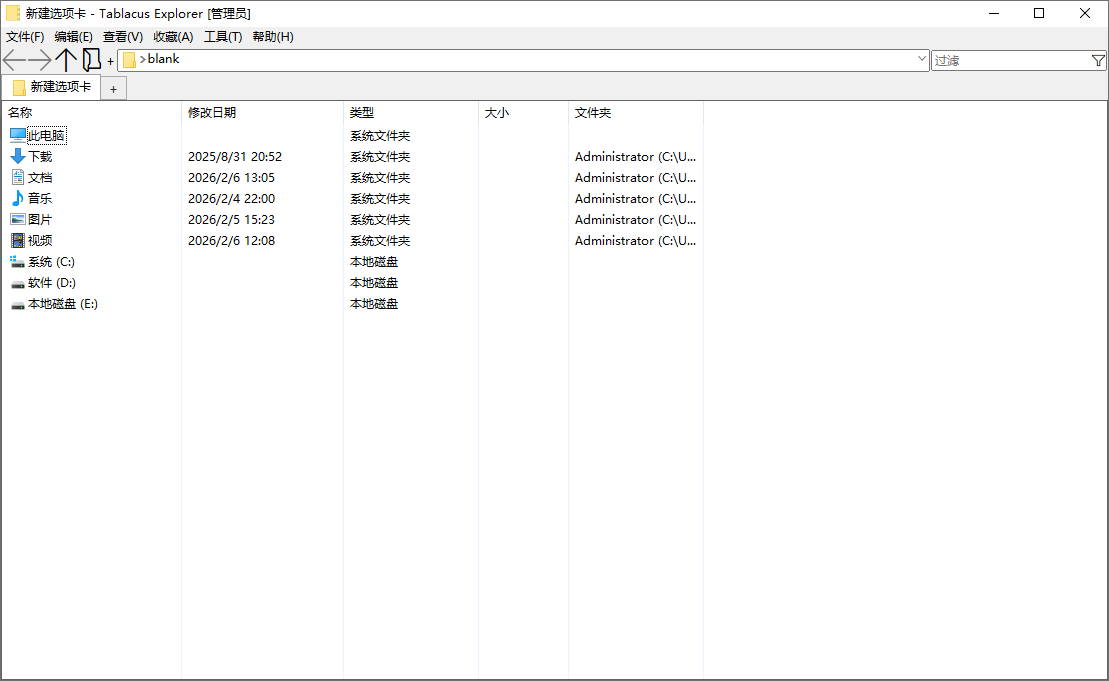Select the 新建选项卡 tab
1109x681 pixels.
(x=52, y=88)
